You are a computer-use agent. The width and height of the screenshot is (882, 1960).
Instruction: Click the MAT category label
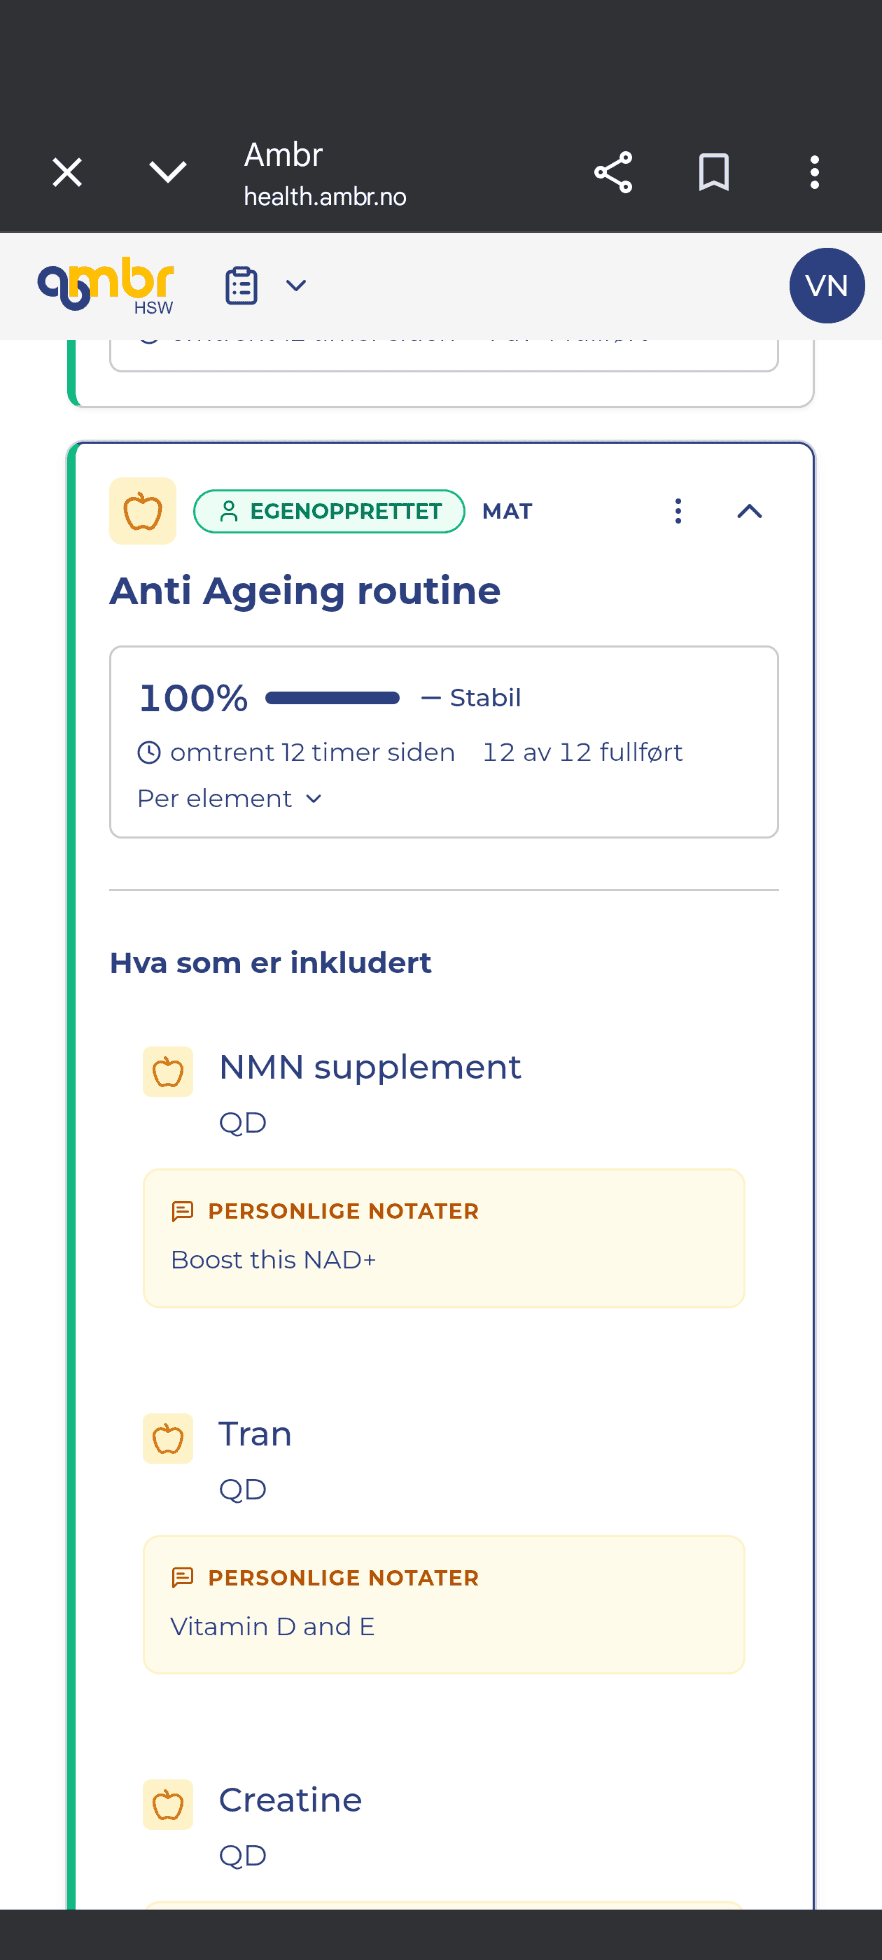pyautogui.click(x=507, y=511)
